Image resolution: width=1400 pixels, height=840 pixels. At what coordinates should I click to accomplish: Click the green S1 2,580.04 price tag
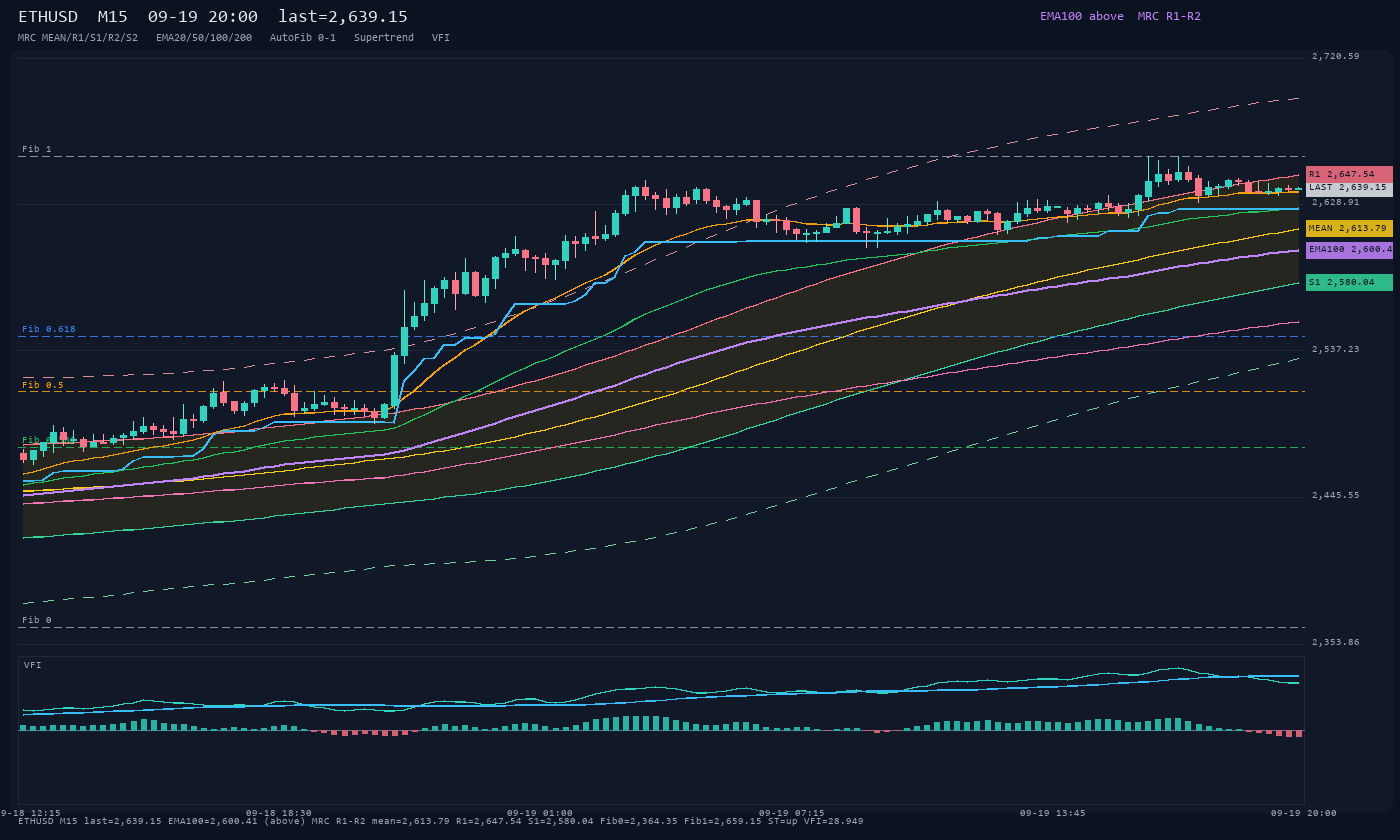pyautogui.click(x=1349, y=282)
